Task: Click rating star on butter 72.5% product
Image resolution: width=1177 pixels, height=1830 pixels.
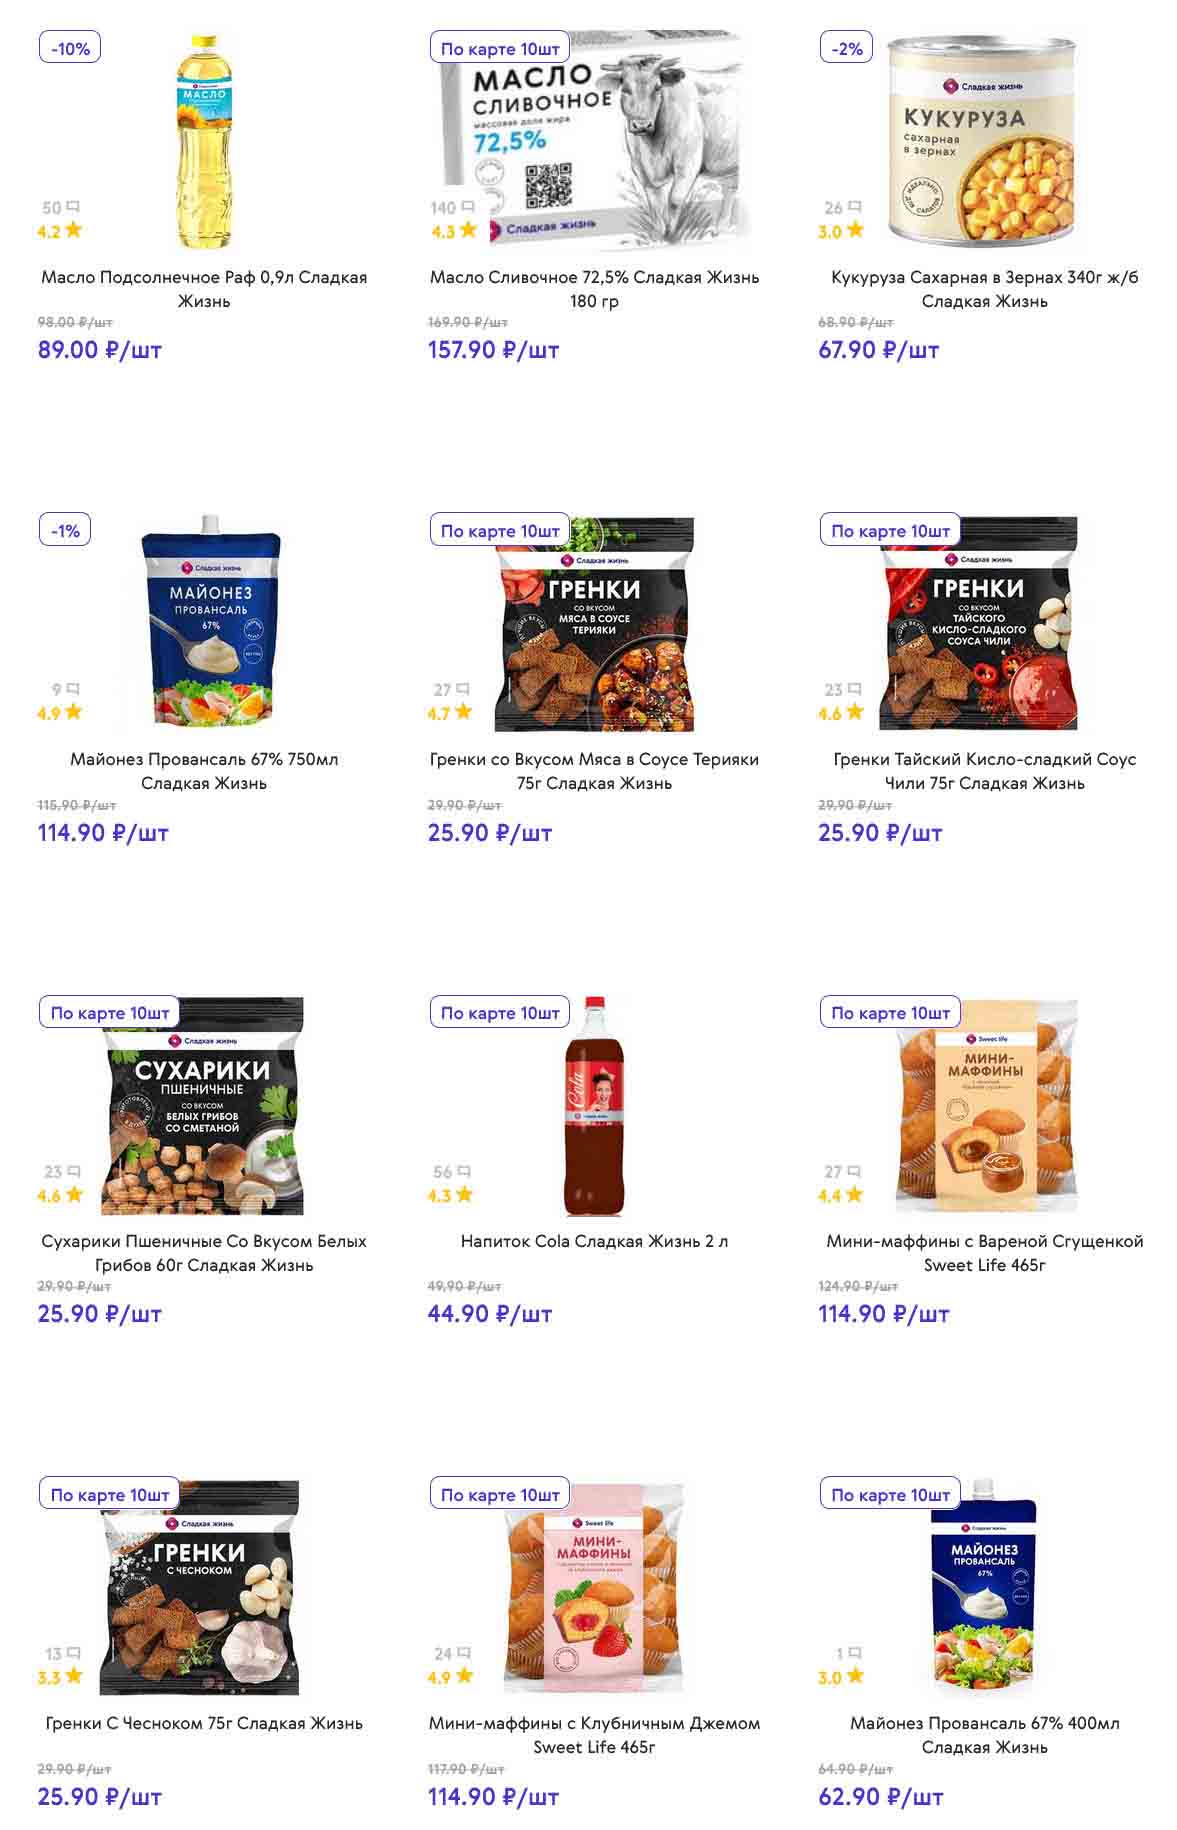Action: click(467, 231)
